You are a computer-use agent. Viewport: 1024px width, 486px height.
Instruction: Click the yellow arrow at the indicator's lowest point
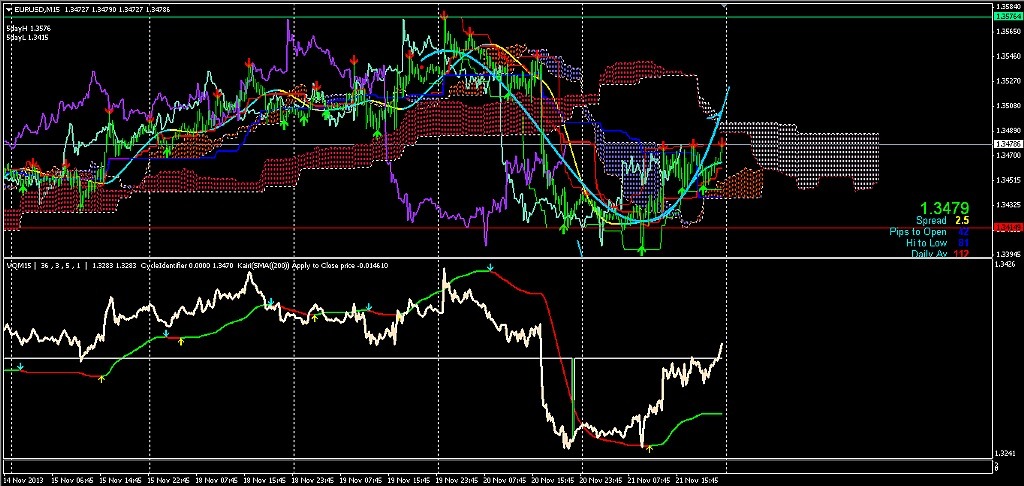pyautogui.click(x=649, y=448)
